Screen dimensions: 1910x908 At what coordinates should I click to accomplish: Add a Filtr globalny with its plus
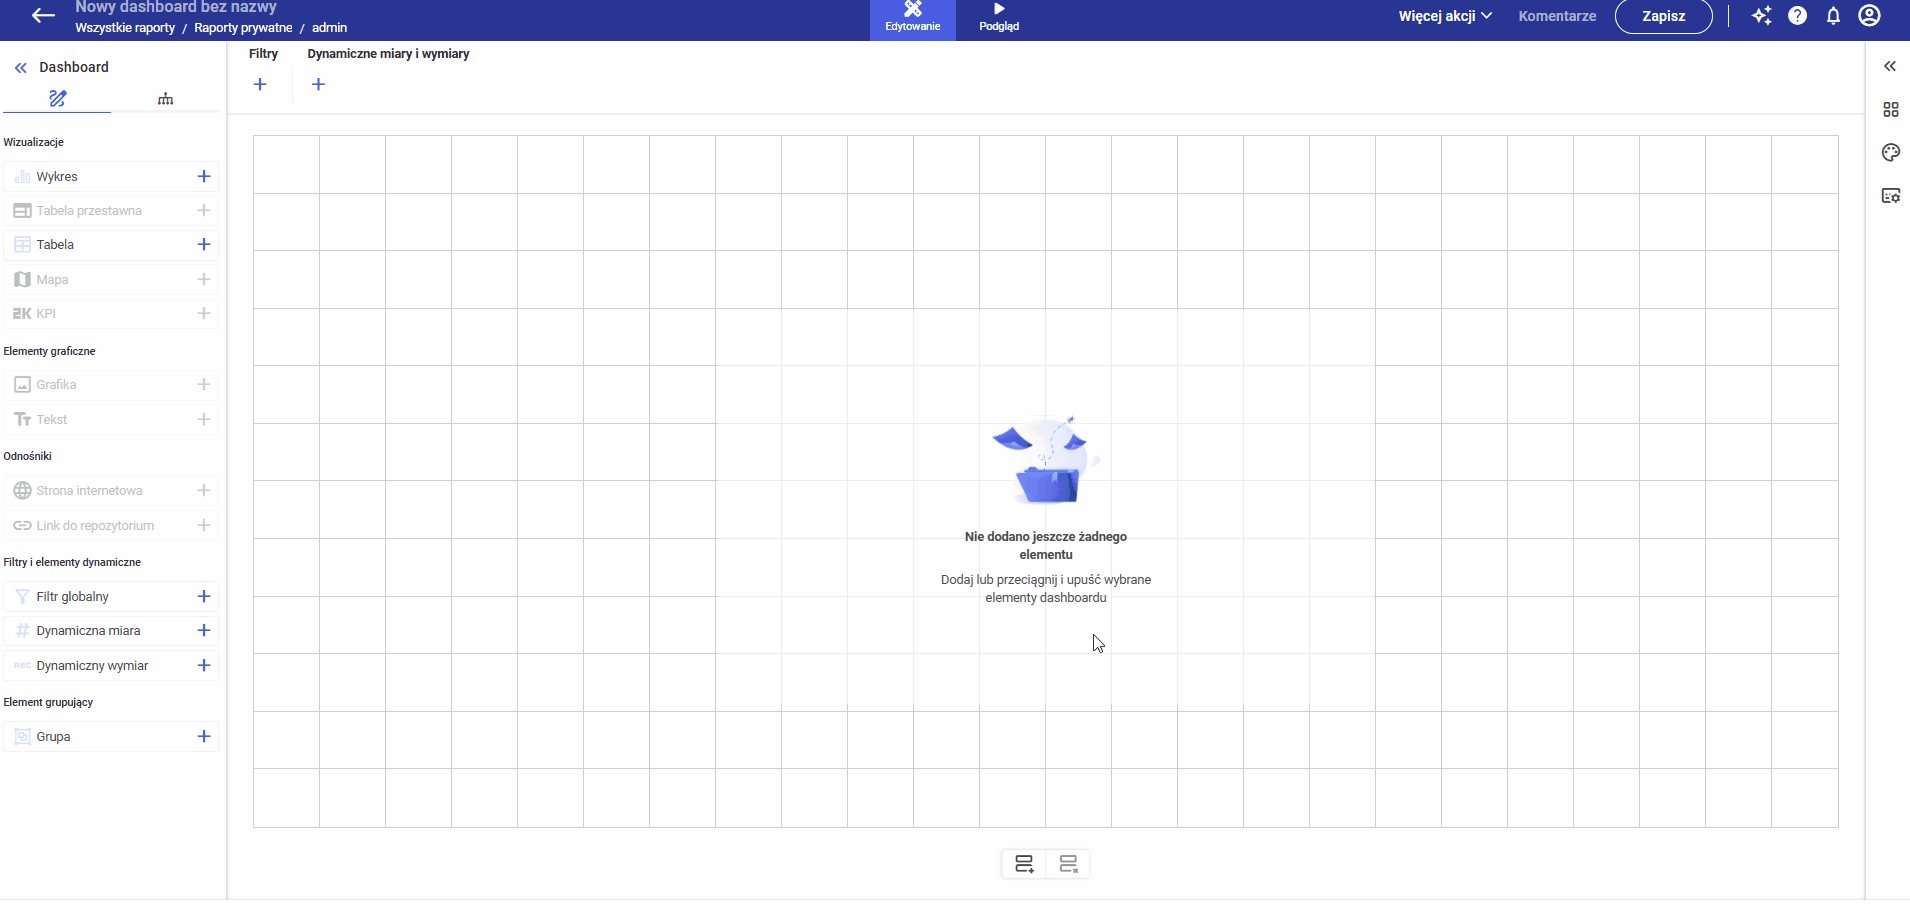[204, 596]
